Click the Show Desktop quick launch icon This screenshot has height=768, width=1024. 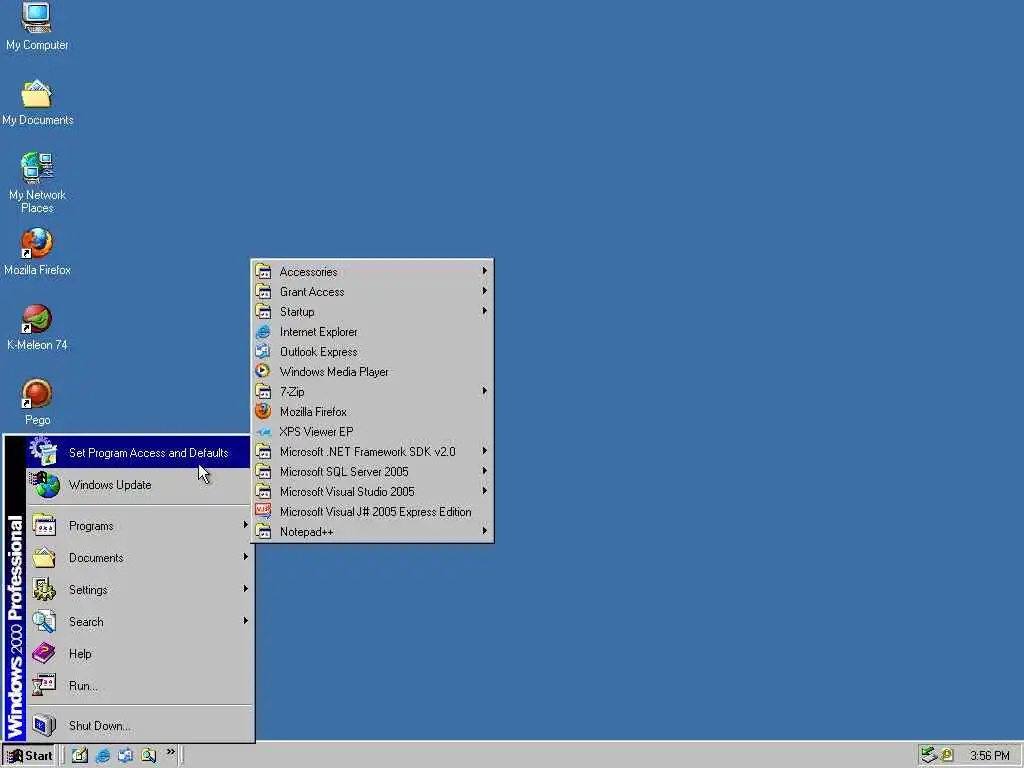coord(80,755)
